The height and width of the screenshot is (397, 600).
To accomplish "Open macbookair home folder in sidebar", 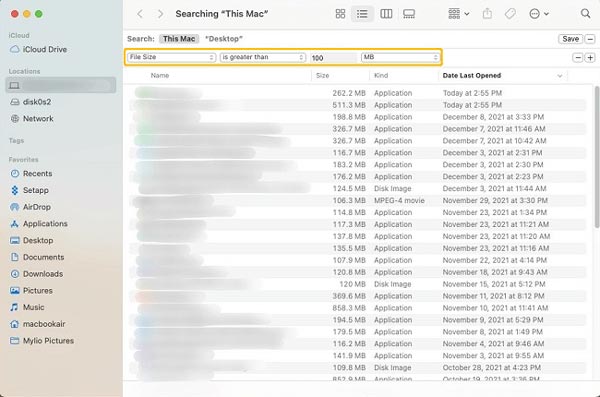I will click(x=38, y=324).
